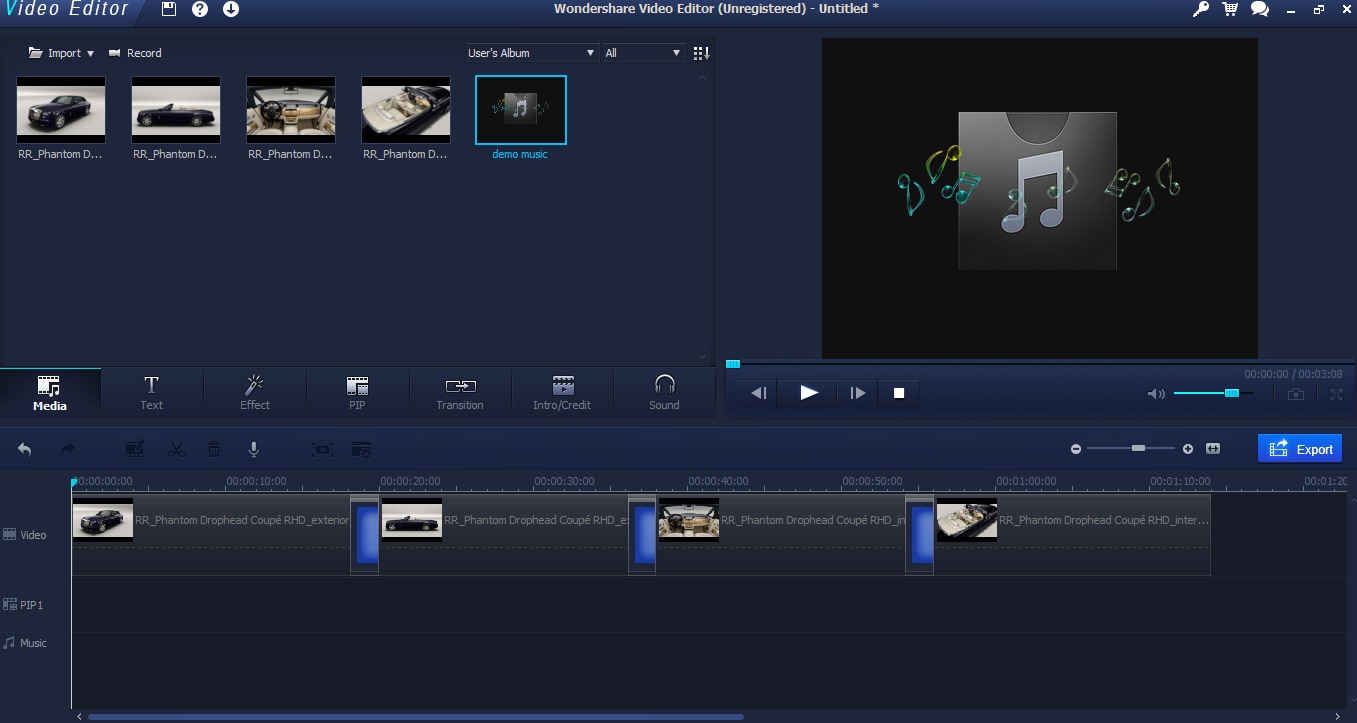Open the Import dropdown menu
Viewport: 1357px width, 723px height.
(61, 53)
